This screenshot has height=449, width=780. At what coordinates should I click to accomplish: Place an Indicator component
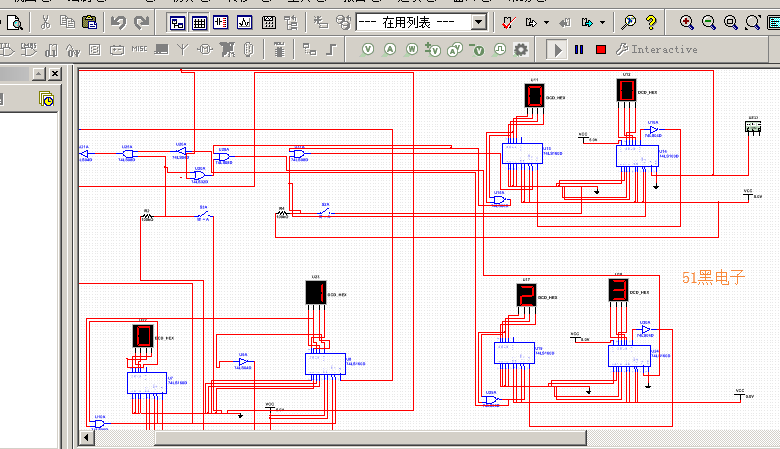pyautogui.click(x=95, y=50)
